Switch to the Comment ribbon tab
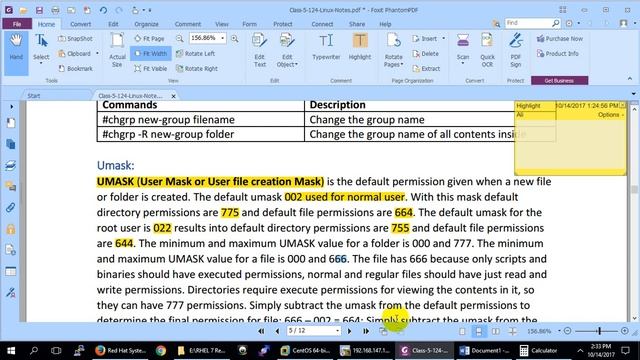The height and width of the screenshot is (360, 640). [188, 24]
